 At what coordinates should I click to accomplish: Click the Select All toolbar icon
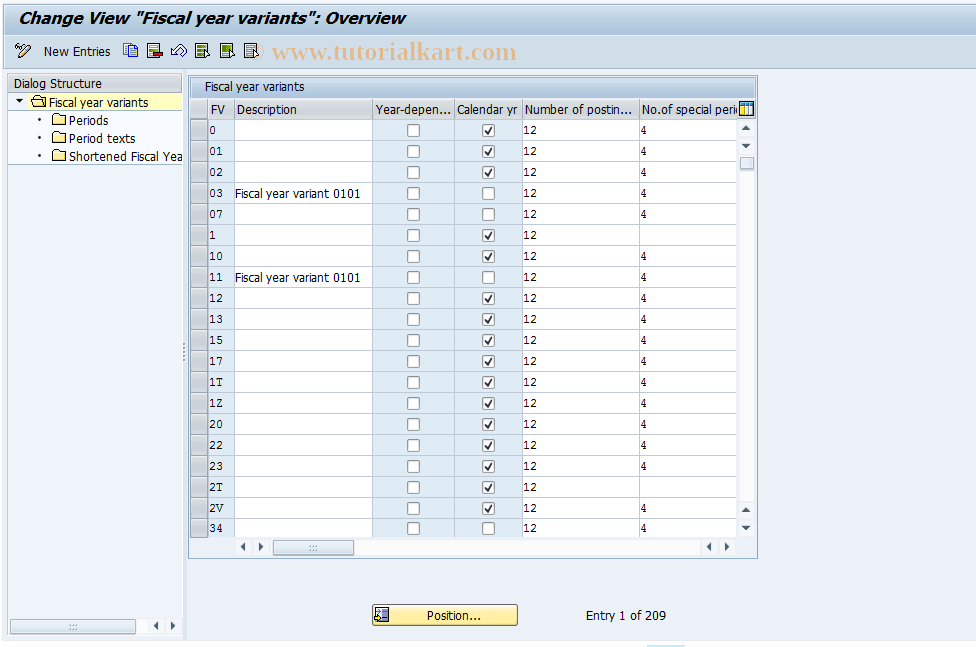[202, 50]
